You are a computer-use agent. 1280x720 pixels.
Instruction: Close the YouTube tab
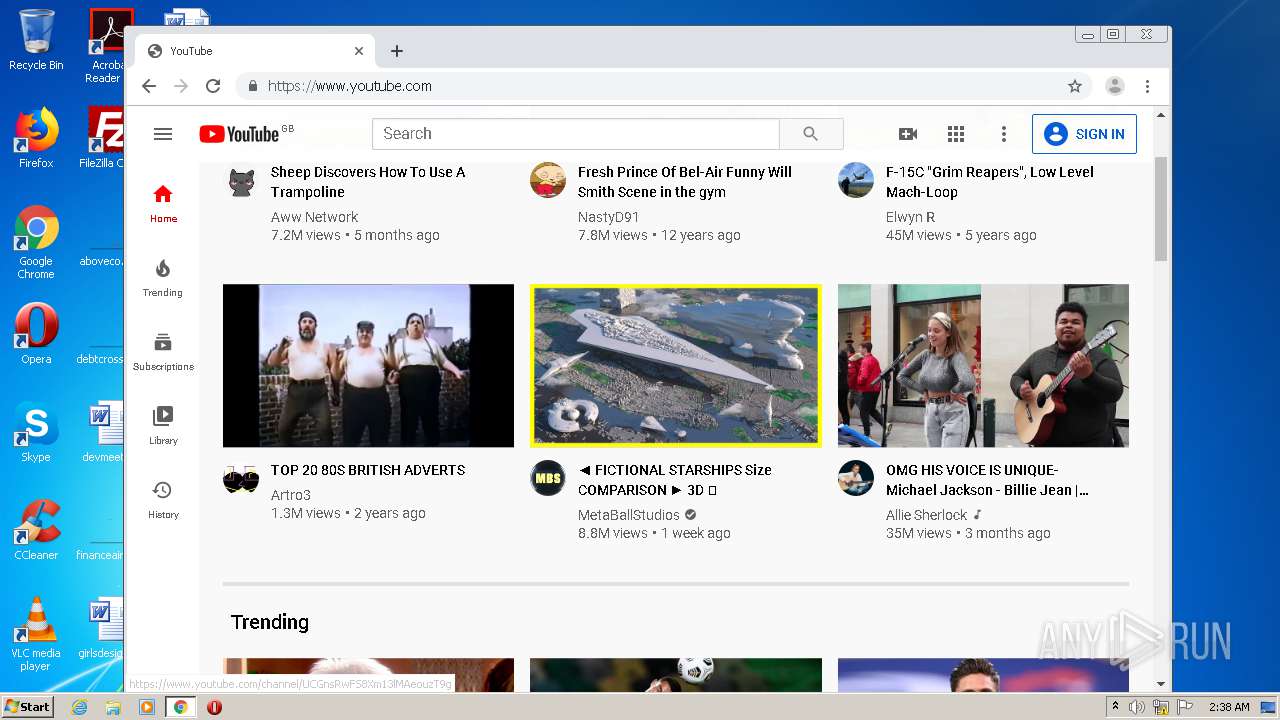click(x=359, y=51)
